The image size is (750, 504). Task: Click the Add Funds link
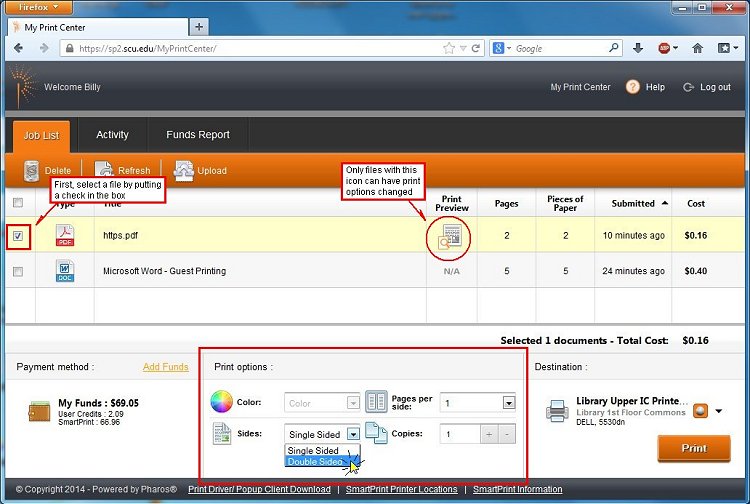[x=165, y=367]
